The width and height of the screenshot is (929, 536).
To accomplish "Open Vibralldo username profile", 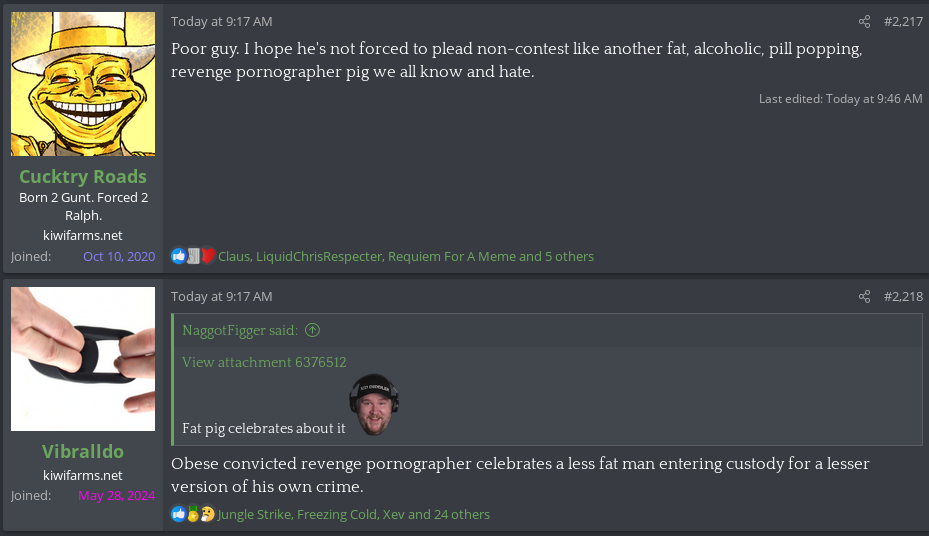I will 83,451.
